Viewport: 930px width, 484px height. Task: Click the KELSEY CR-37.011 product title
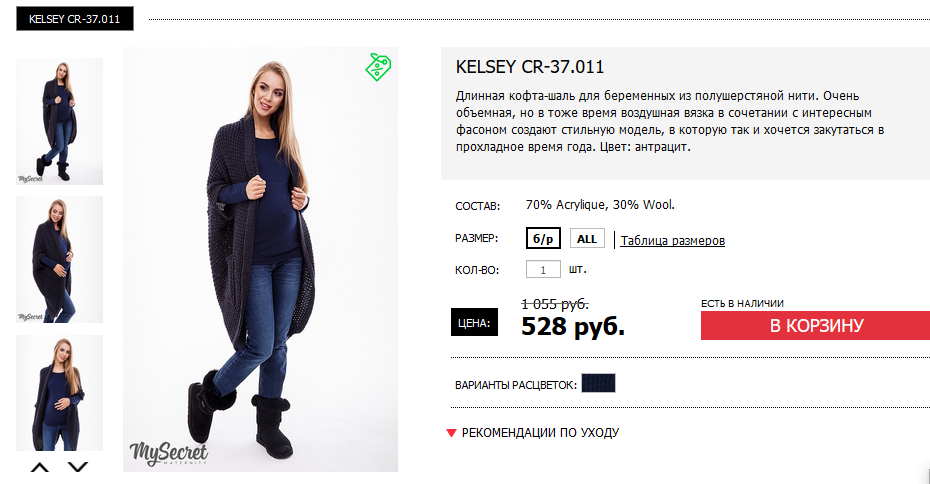530,66
